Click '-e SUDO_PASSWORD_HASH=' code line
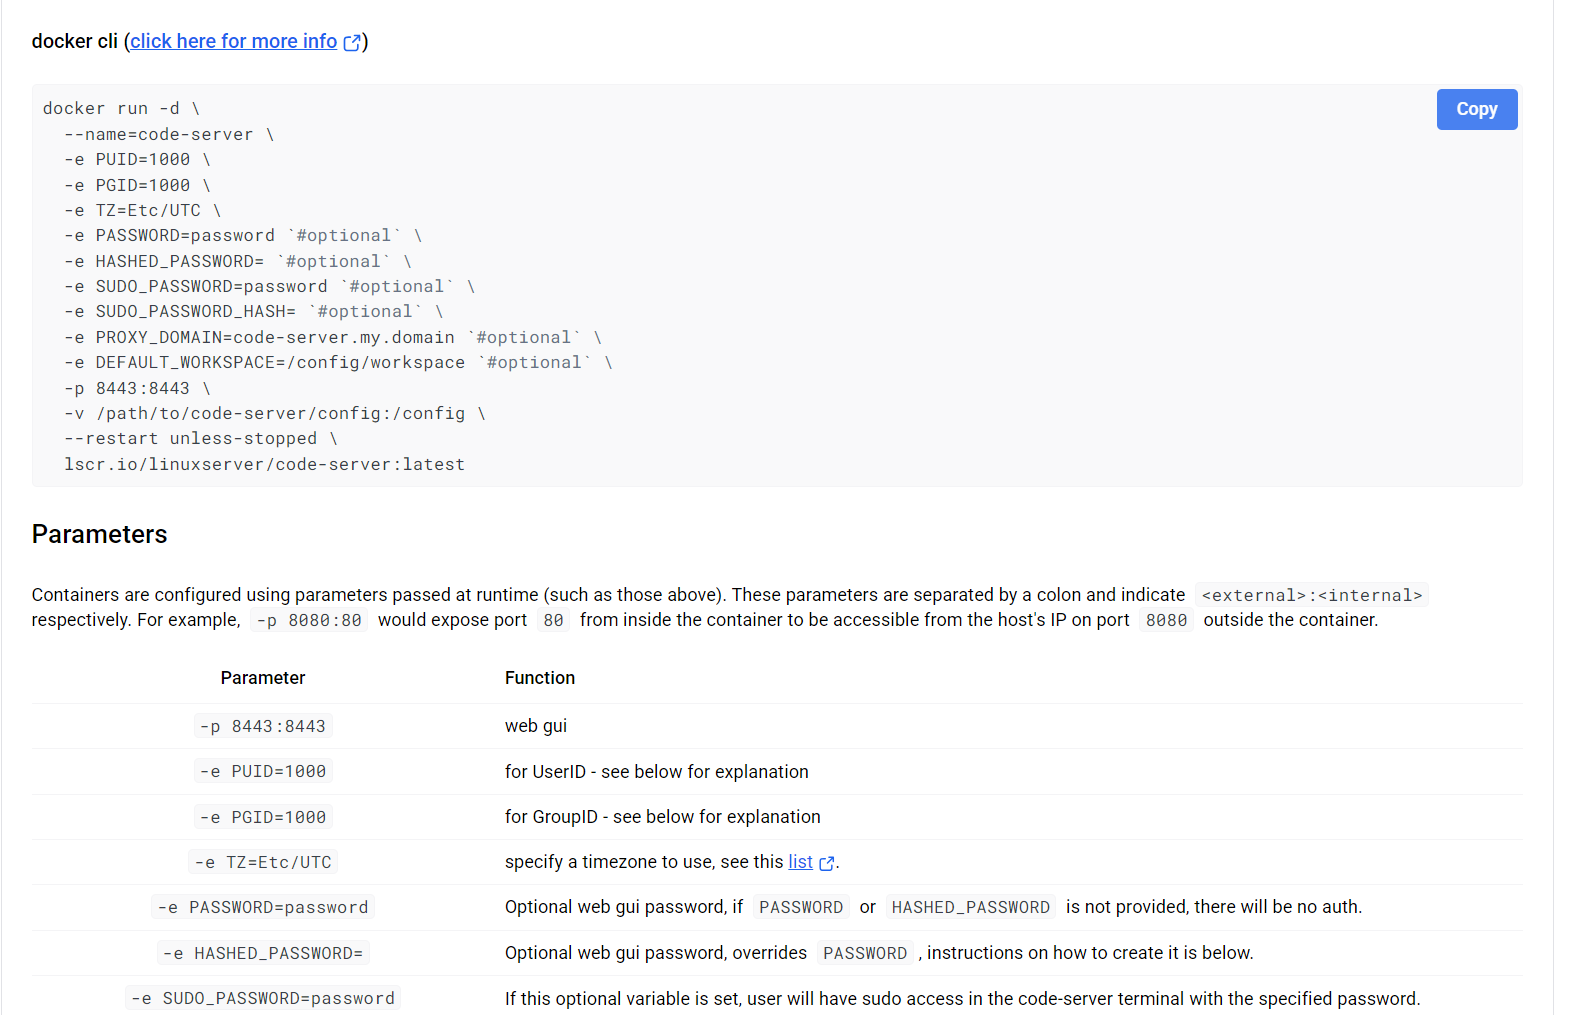The height and width of the screenshot is (1015, 1573). pos(253,311)
